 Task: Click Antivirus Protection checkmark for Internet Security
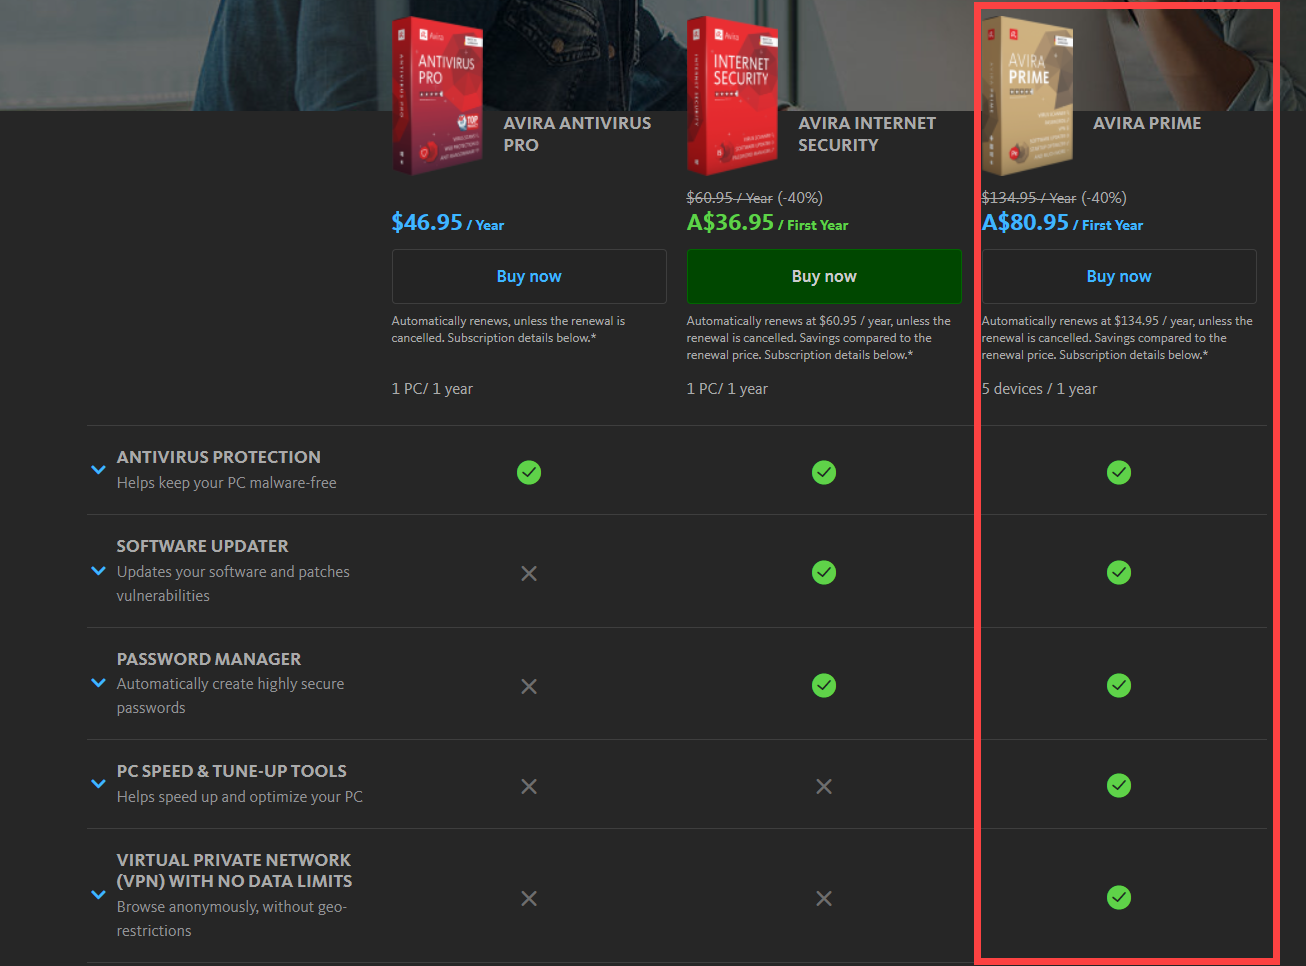(824, 472)
